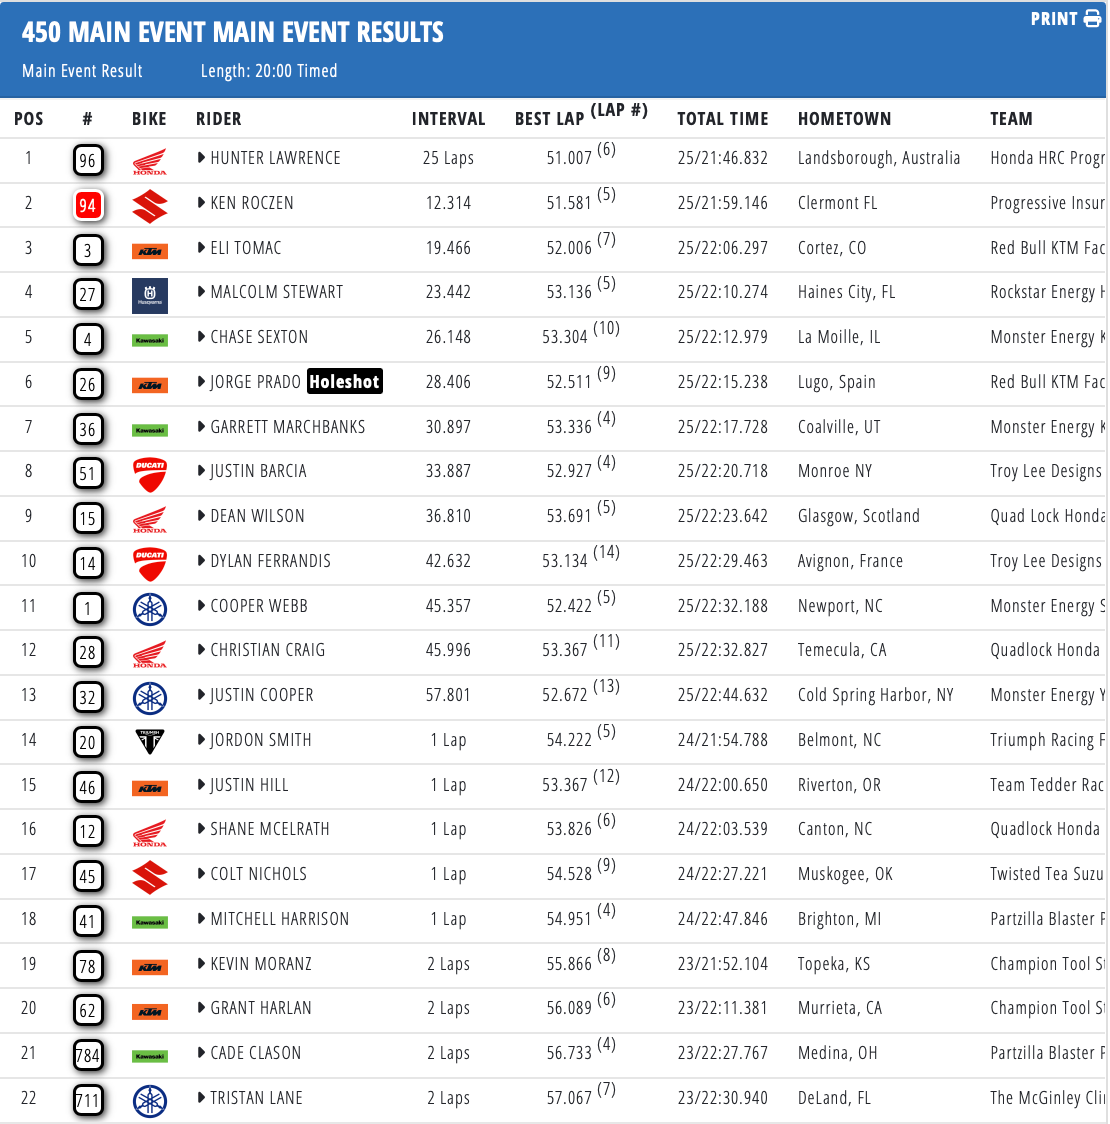Expand Dylan Ferrandis rider details arrow
Viewport: 1110px width, 1124px height.
pyautogui.click(x=201, y=561)
